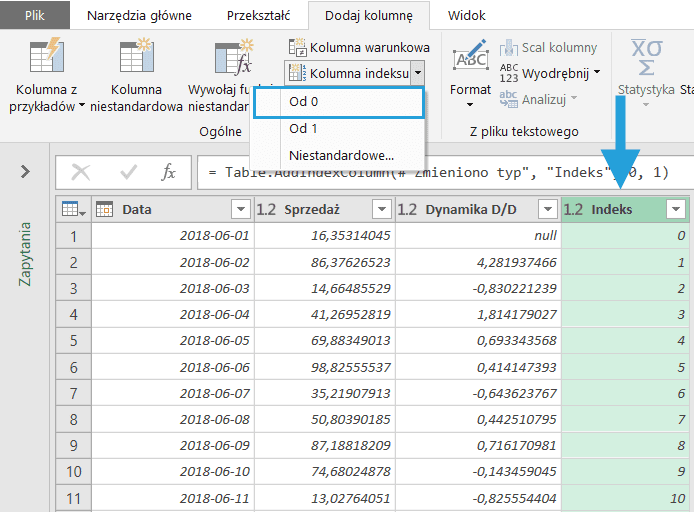Image resolution: width=694 pixels, height=512 pixels.
Task: Click inside the formula bar text
Action: click(x=440, y=172)
